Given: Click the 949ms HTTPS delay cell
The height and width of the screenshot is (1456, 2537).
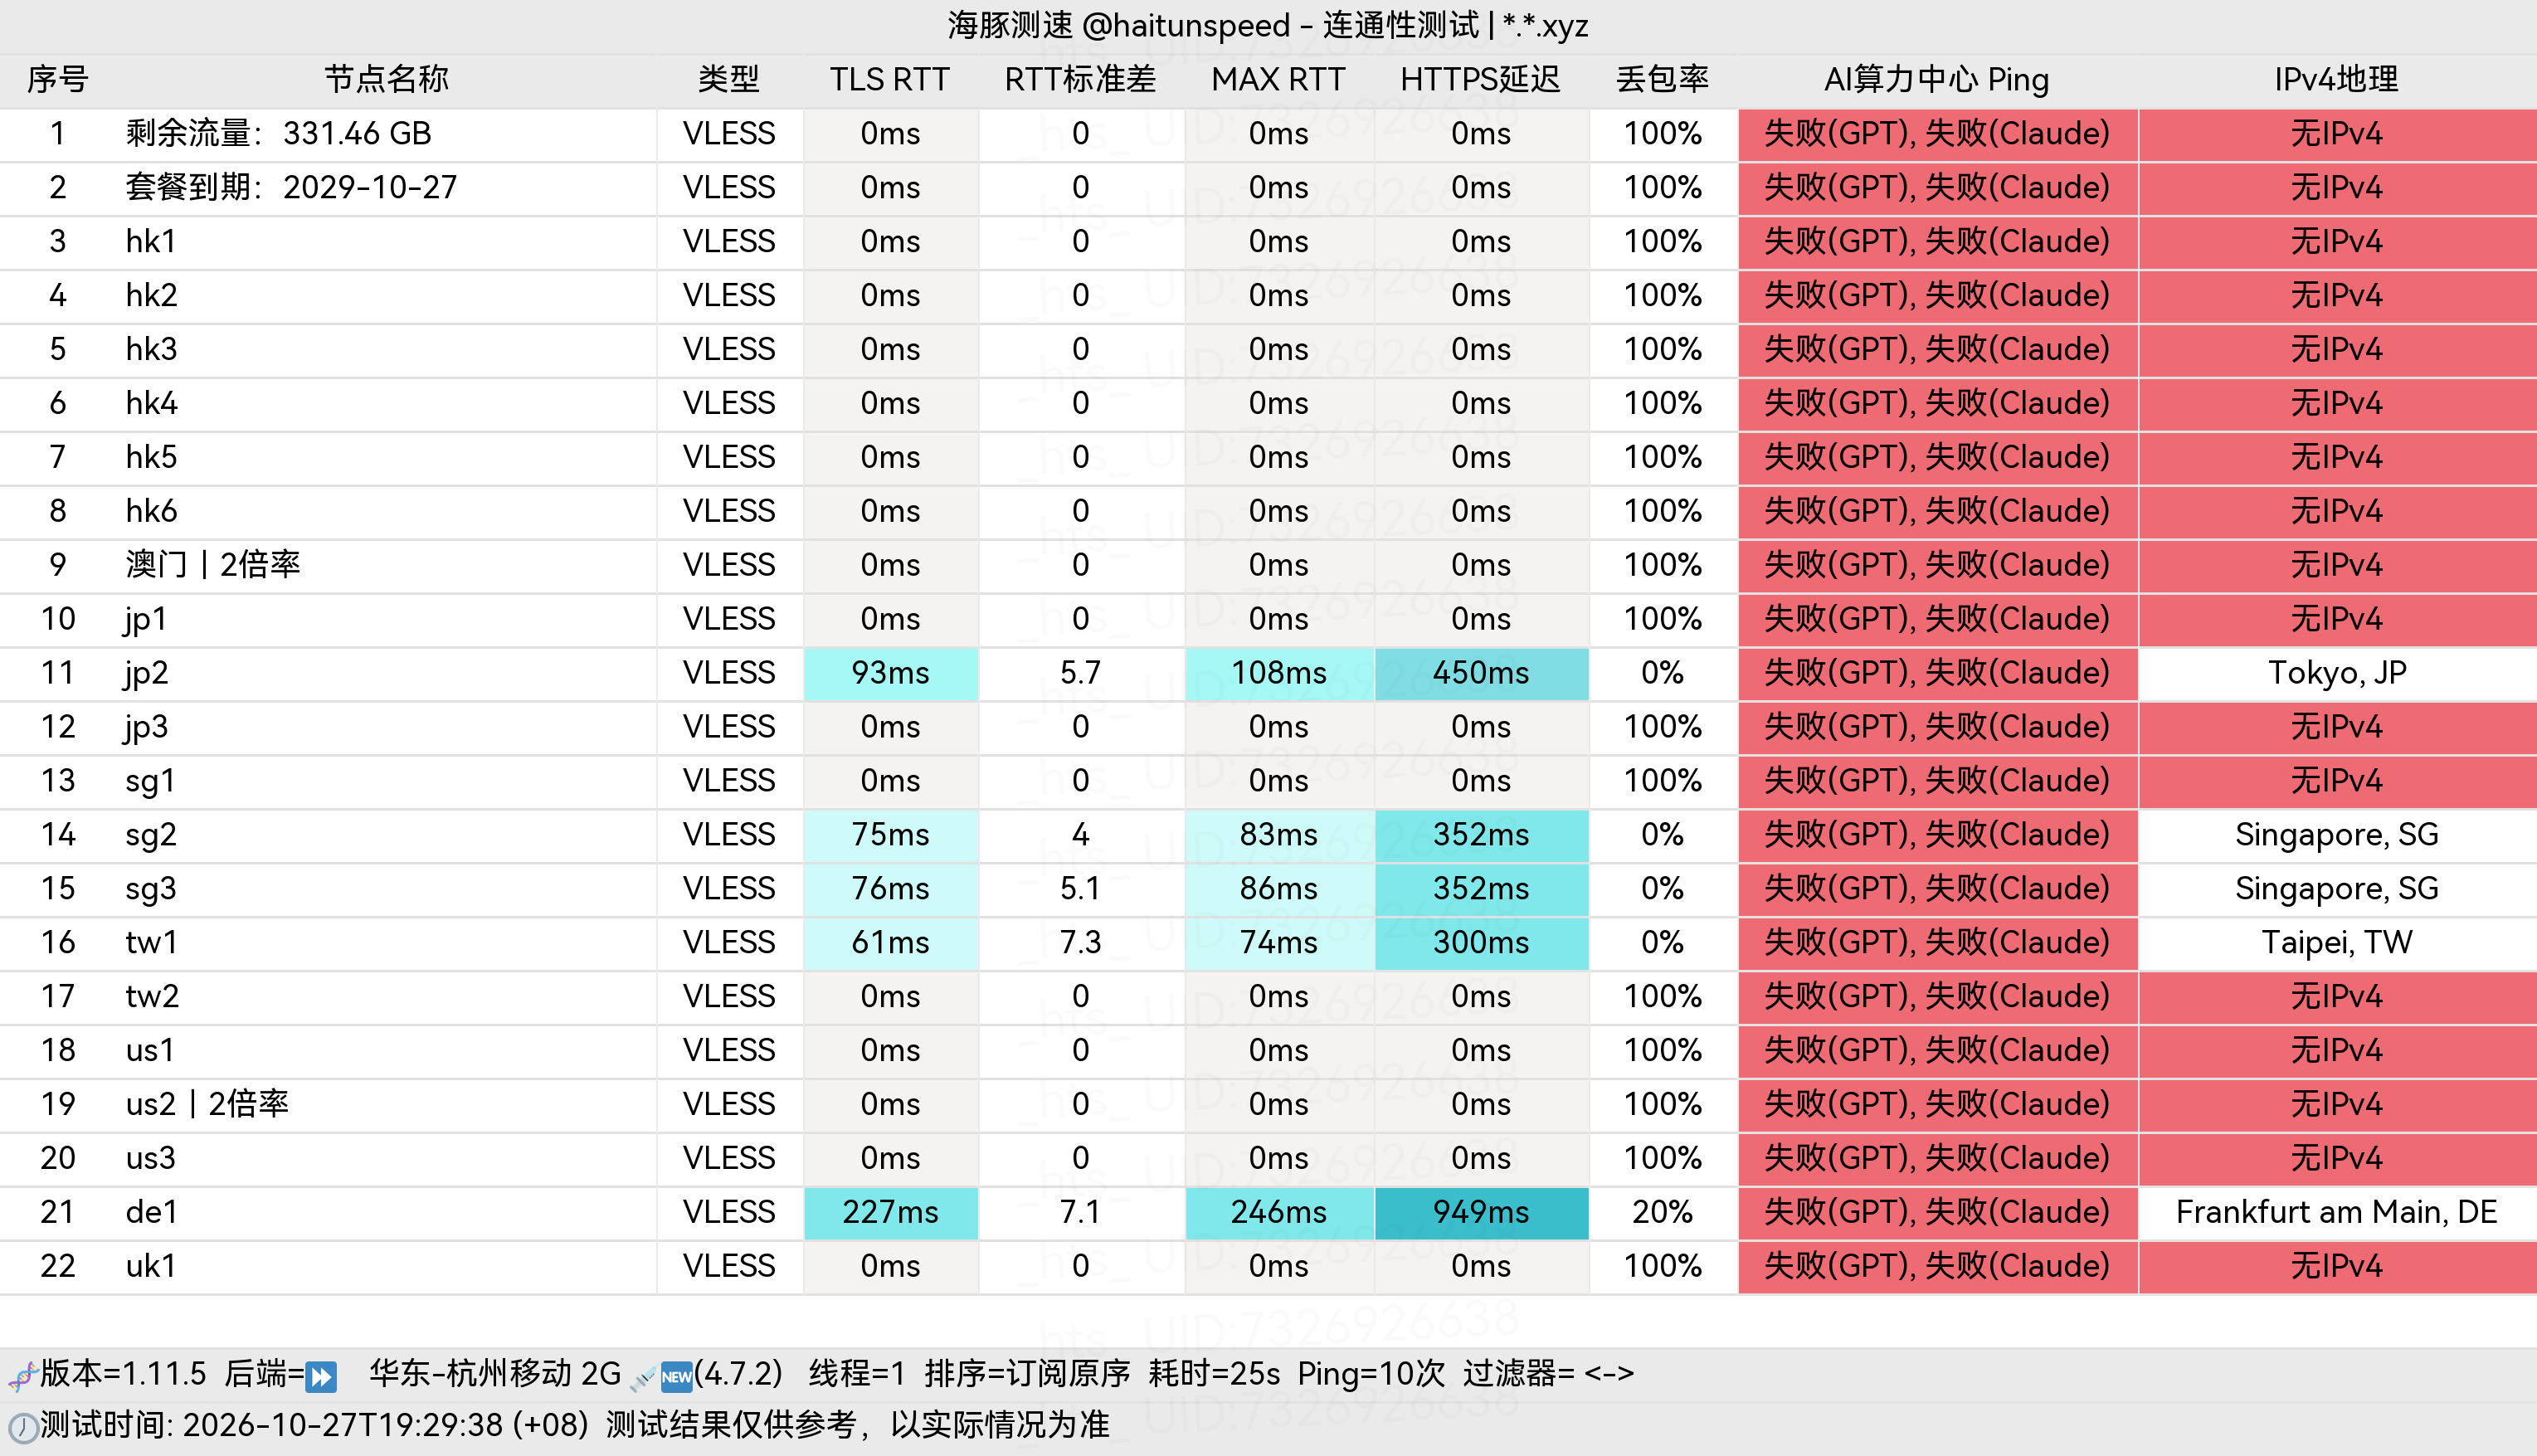Looking at the screenshot, I should pyautogui.click(x=1481, y=1212).
